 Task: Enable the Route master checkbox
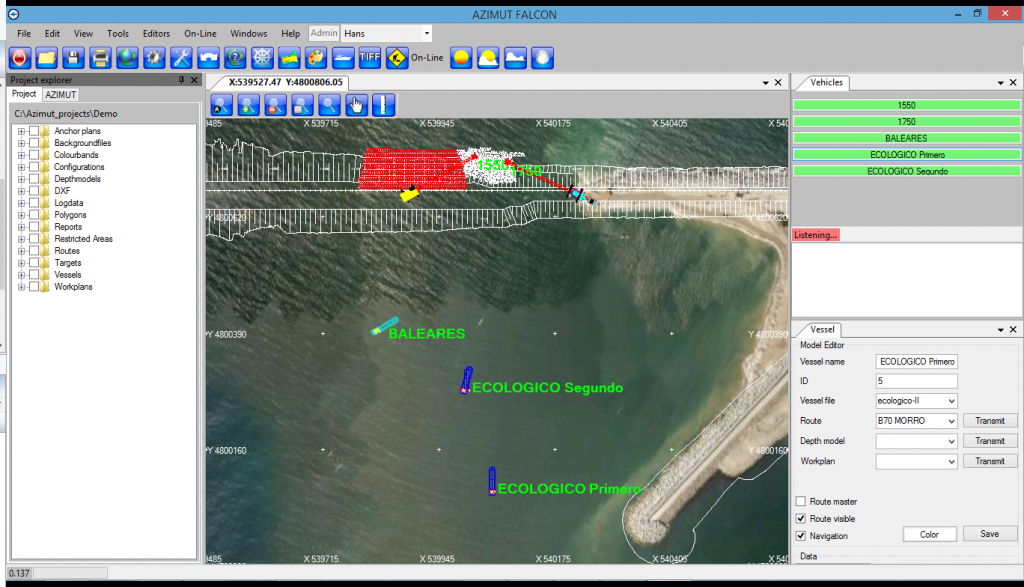pyautogui.click(x=801, y=501)
